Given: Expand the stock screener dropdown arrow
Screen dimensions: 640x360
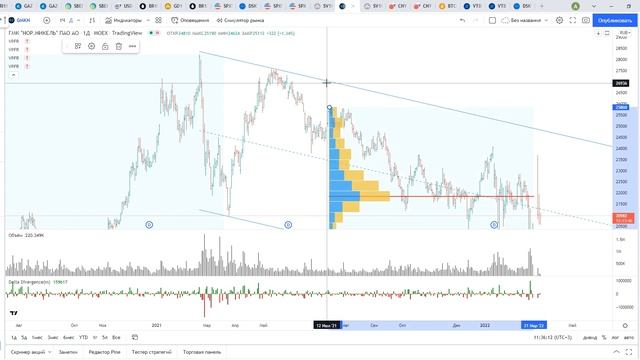Looking at the screenshot, I should [x=50, y=352].
